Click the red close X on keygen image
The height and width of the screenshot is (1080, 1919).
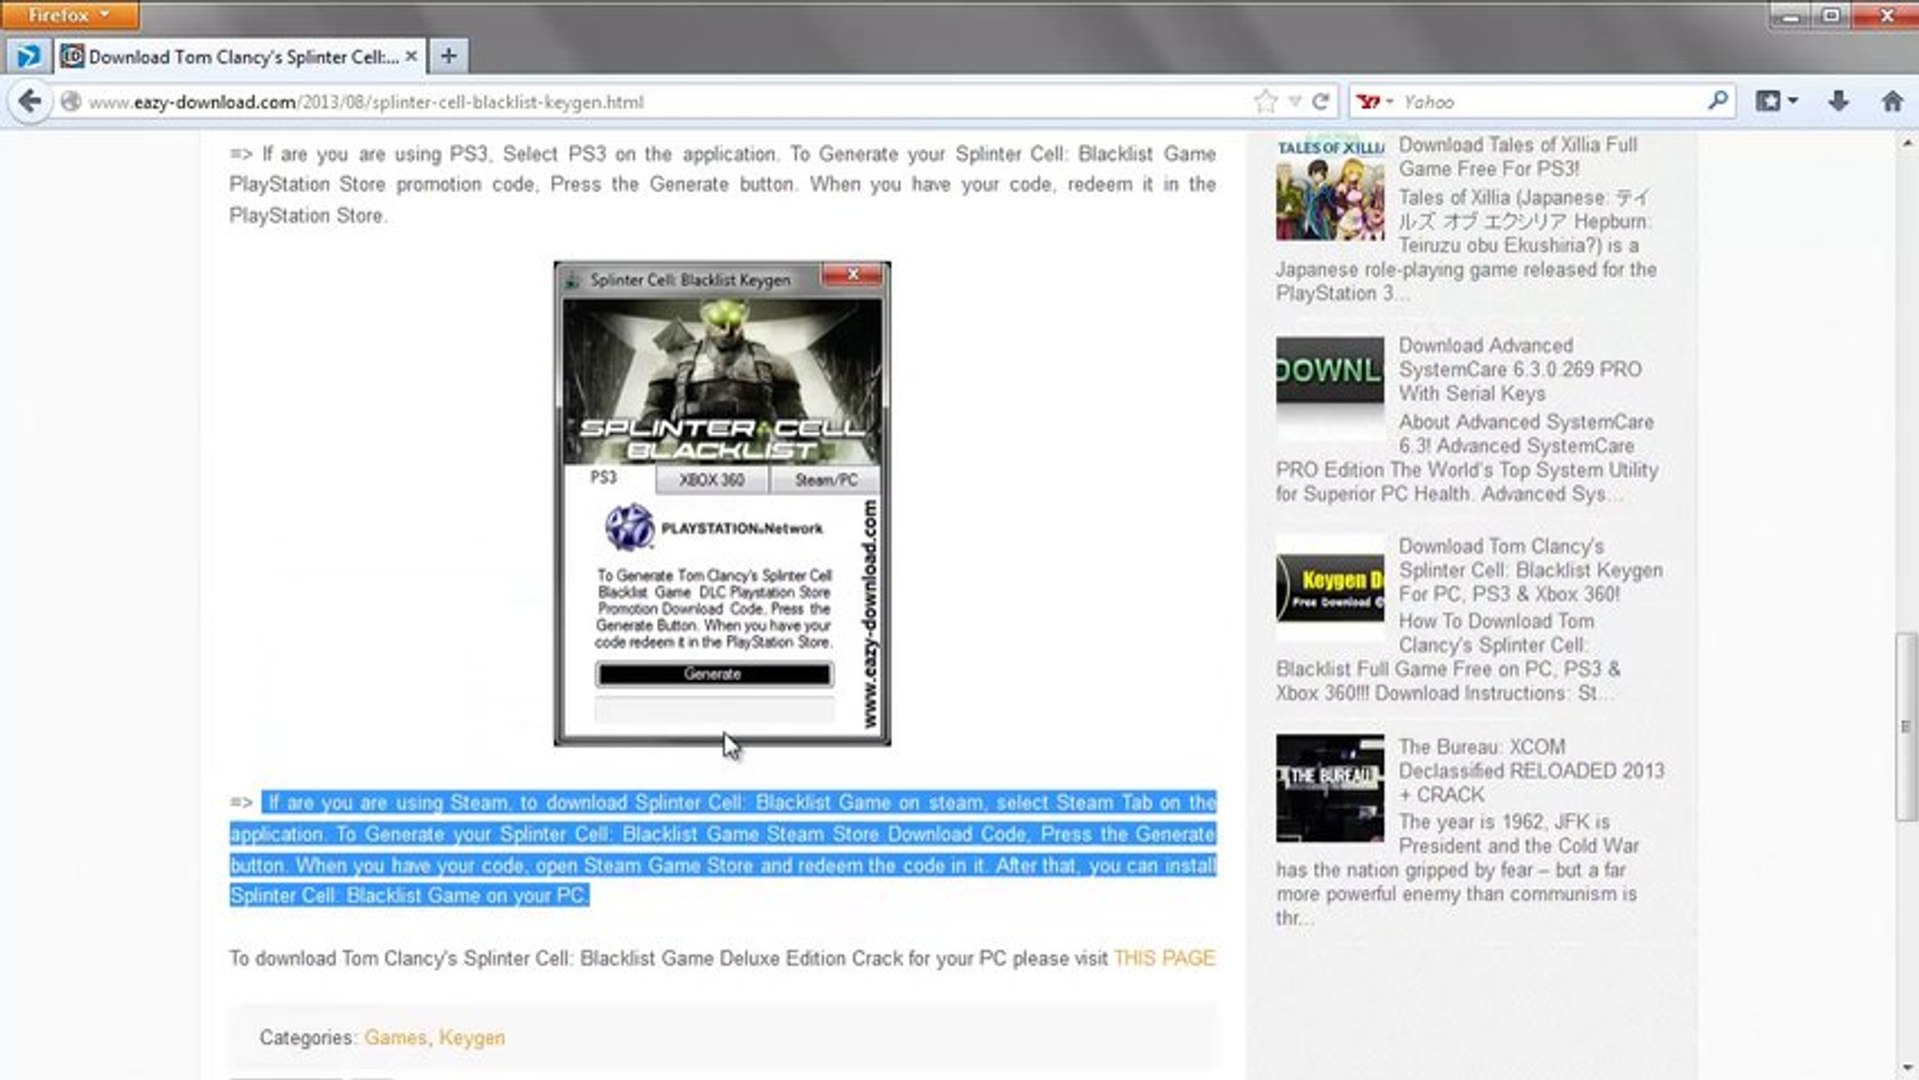[853, 275]
